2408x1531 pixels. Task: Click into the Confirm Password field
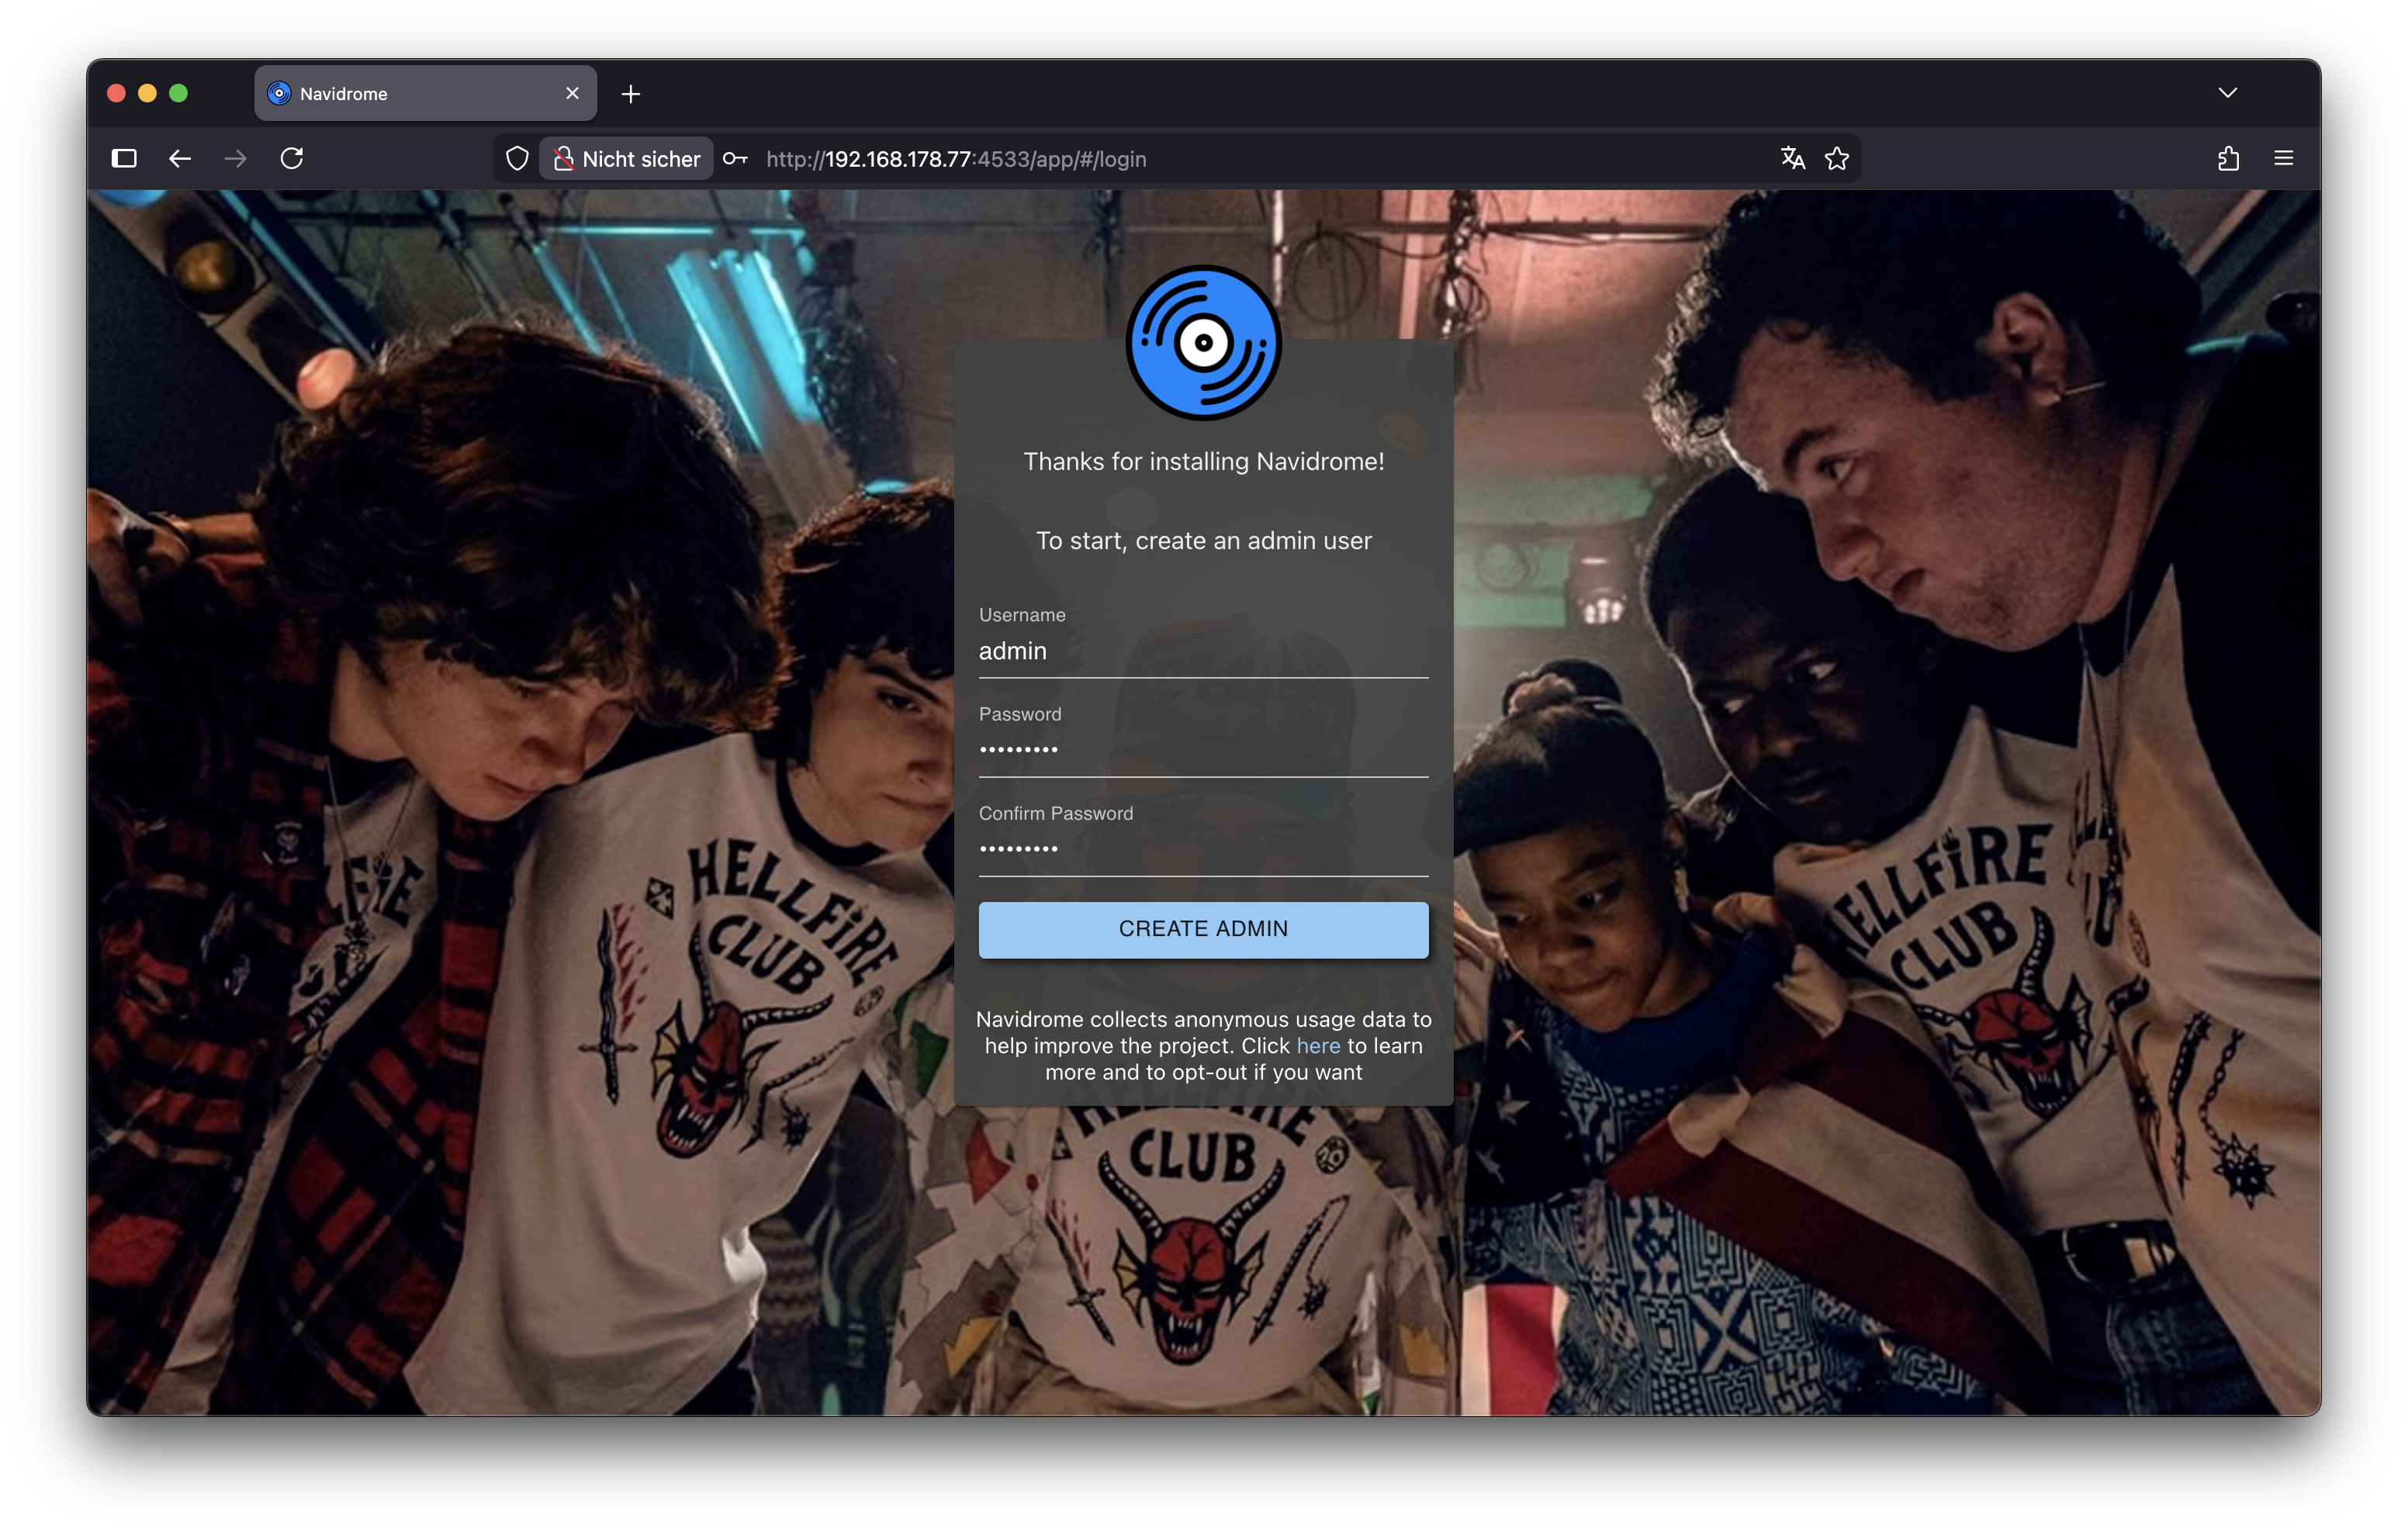pyautogui.click(x=1202, y=849)
